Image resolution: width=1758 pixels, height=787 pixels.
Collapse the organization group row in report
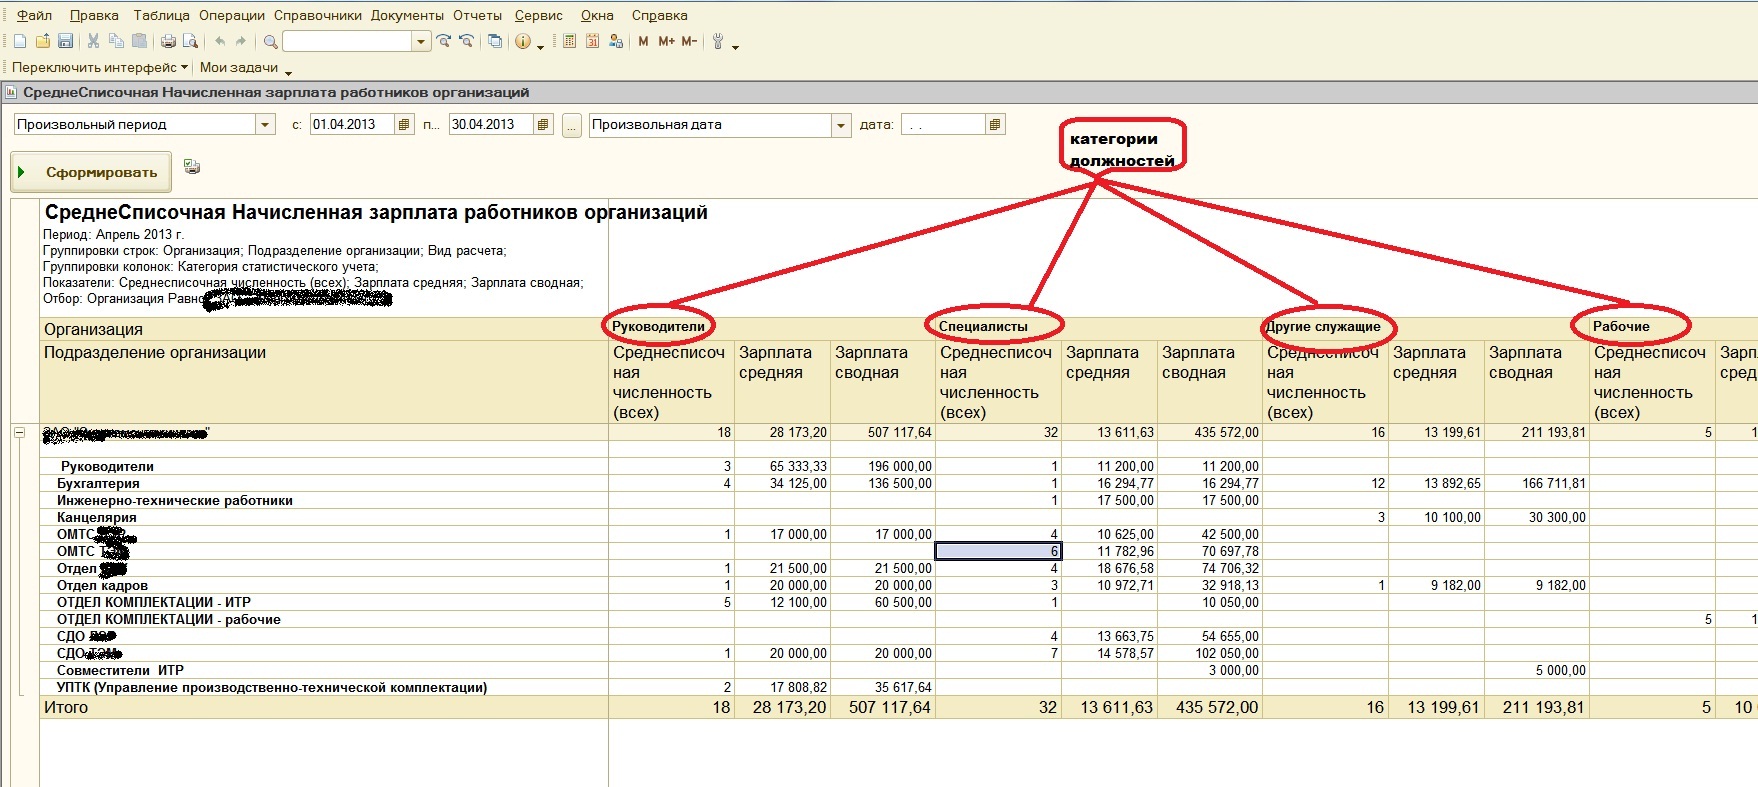pos(19,432)
